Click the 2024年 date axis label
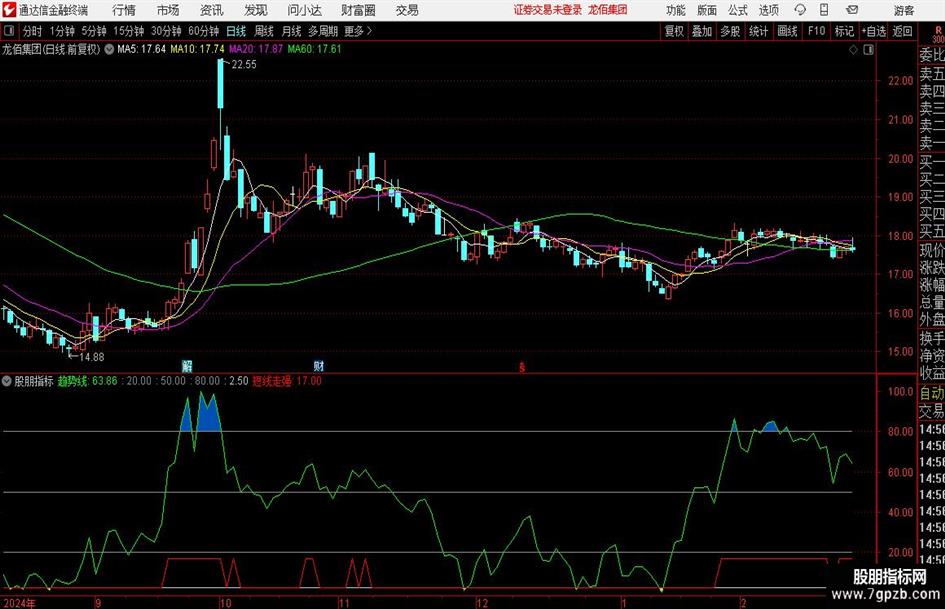Viewport: 945px width, 609px height. pyautogui.click(x=19, y=603)
